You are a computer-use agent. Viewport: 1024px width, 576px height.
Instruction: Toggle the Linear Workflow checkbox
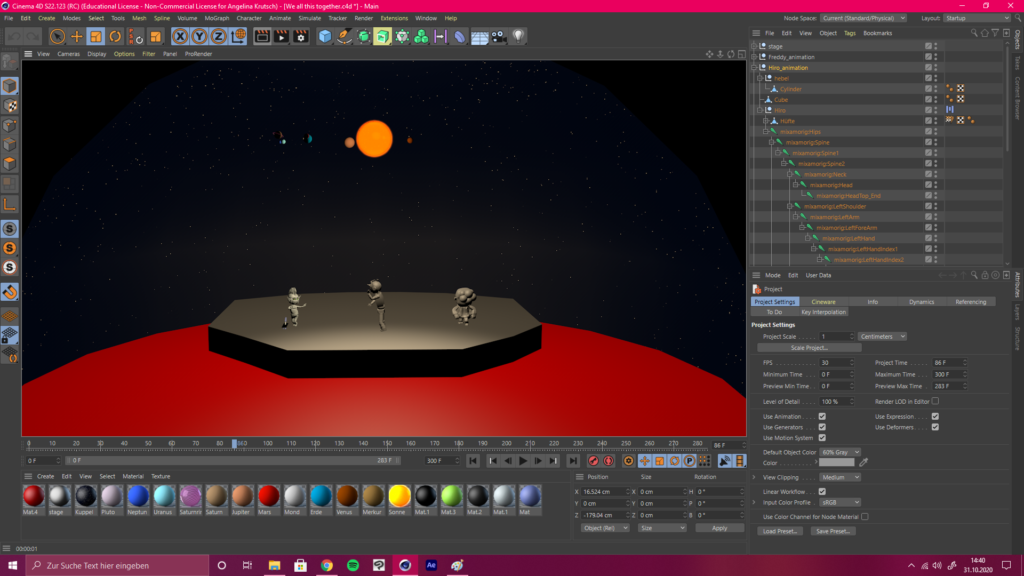click(x=822, y=491)
